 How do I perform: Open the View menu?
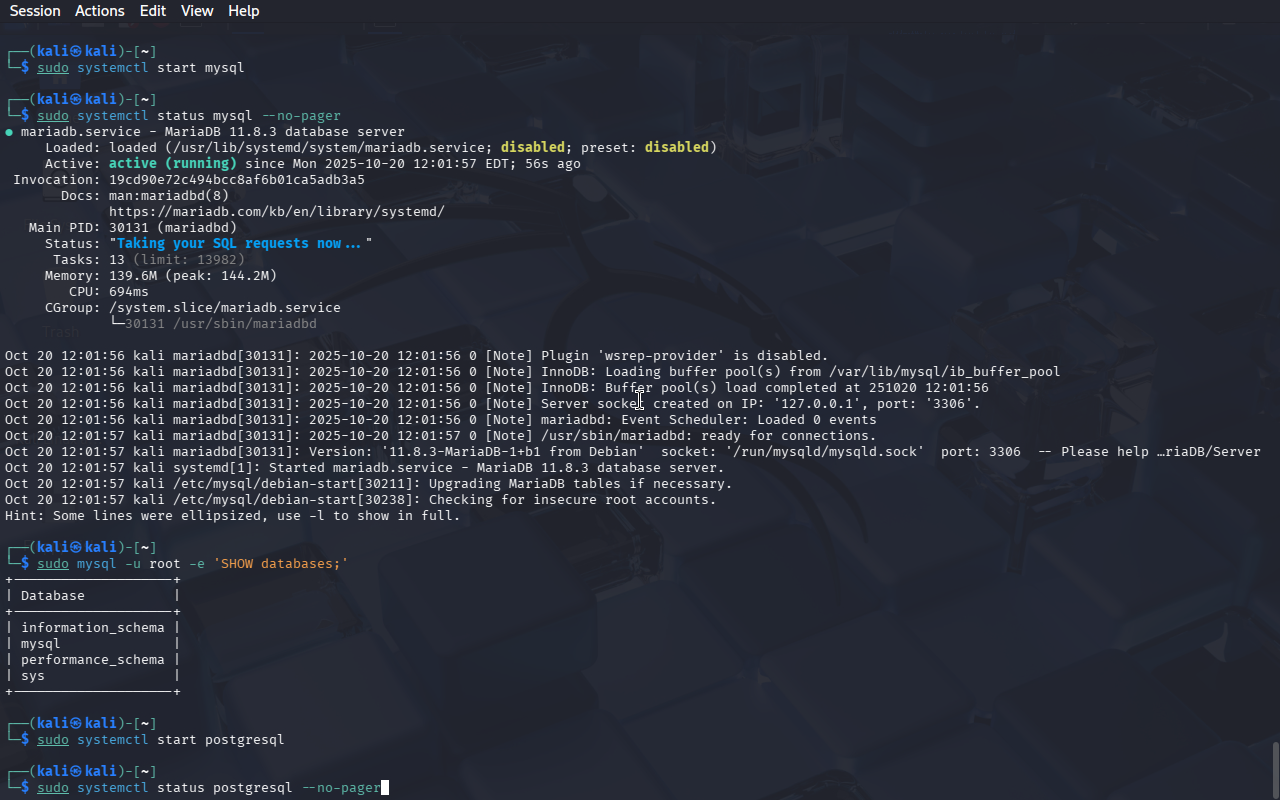point(197,11)
